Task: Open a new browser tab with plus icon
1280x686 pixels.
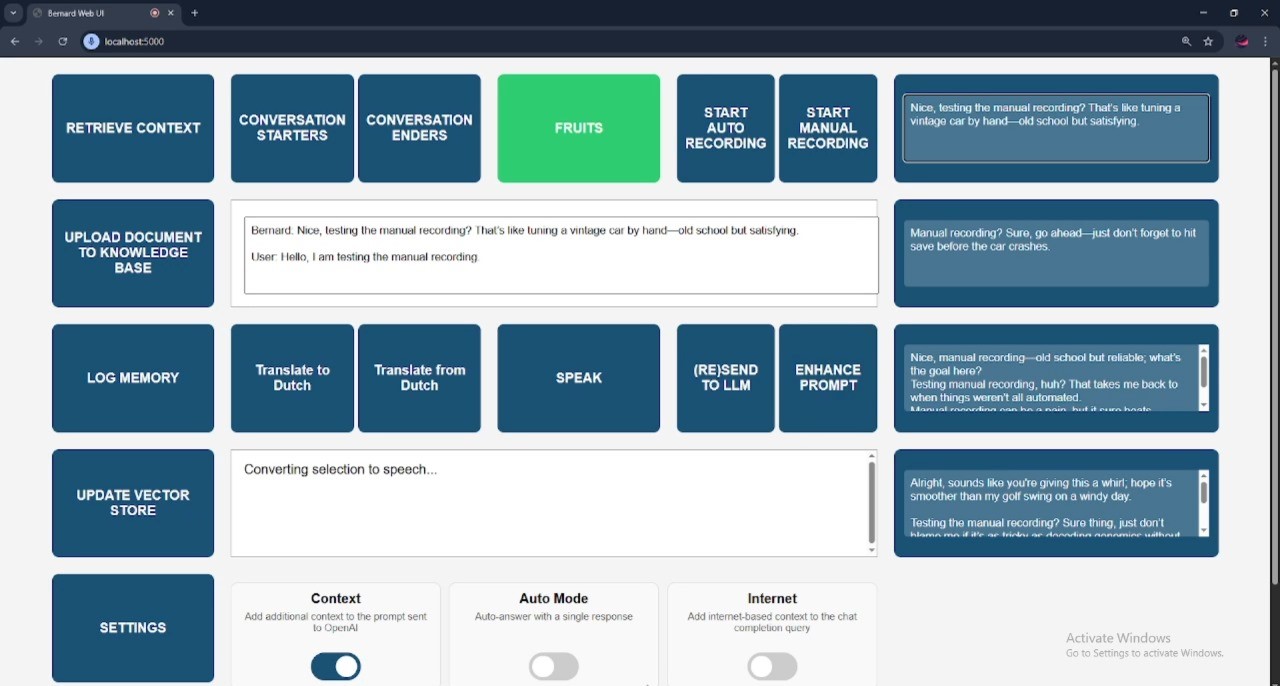Action: tap(195, 13)
